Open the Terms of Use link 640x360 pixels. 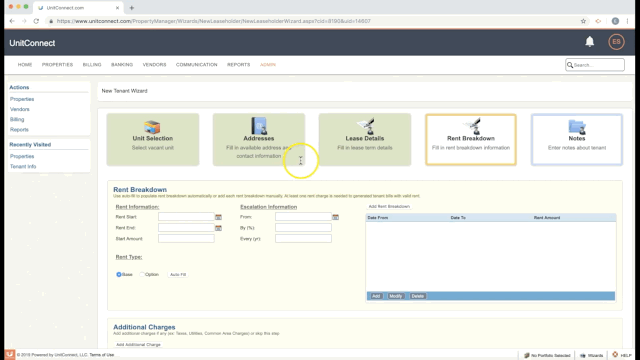point(102,355)
